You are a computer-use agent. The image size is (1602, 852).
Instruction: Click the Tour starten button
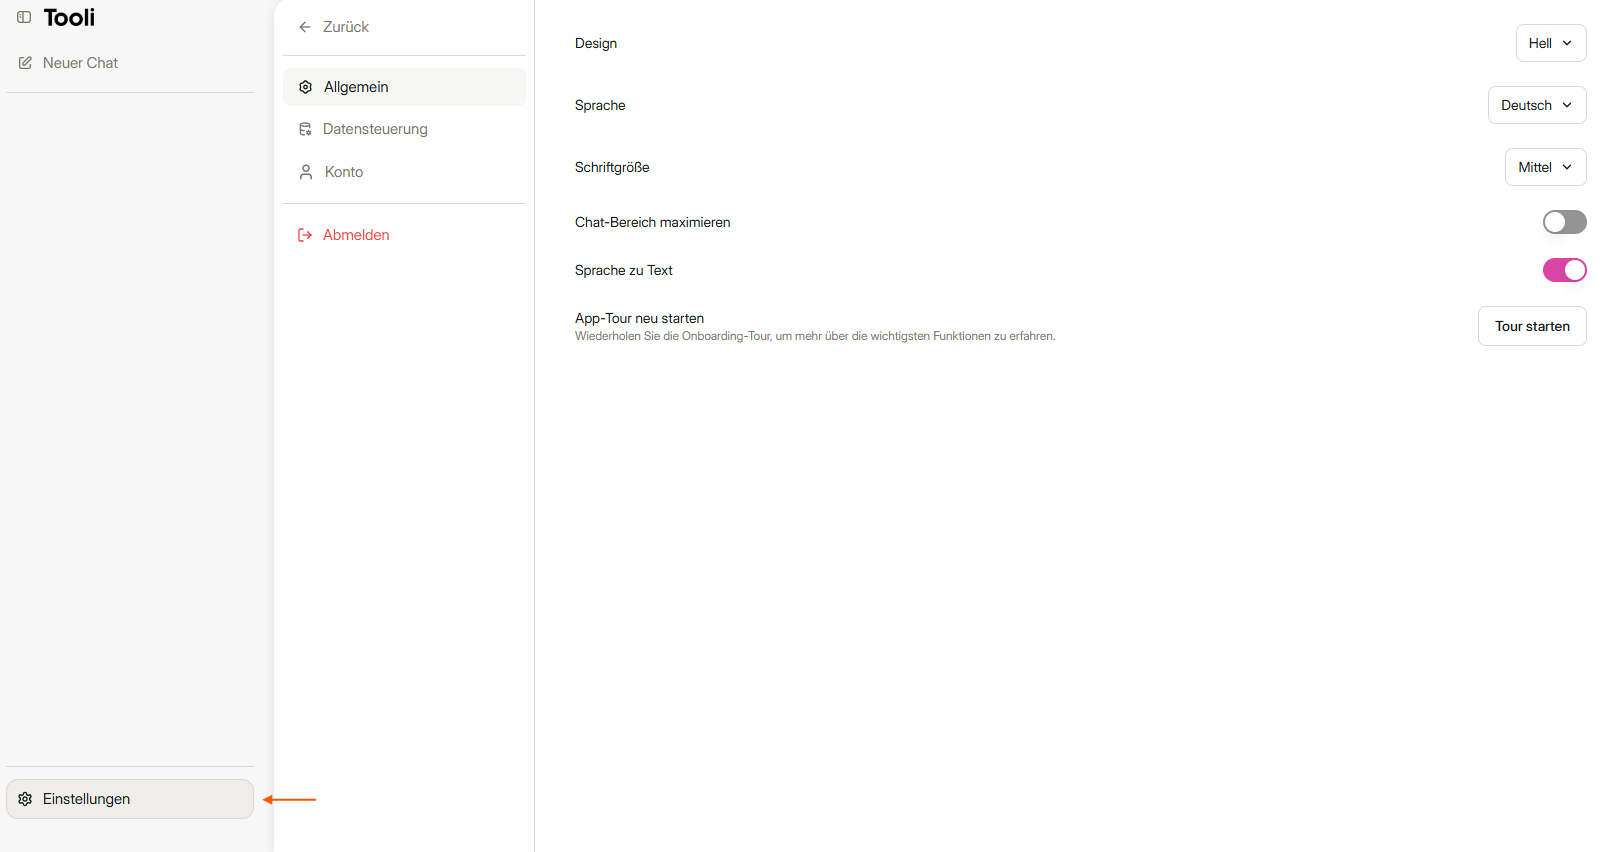pyautogui.click(x=1532, y=326)
